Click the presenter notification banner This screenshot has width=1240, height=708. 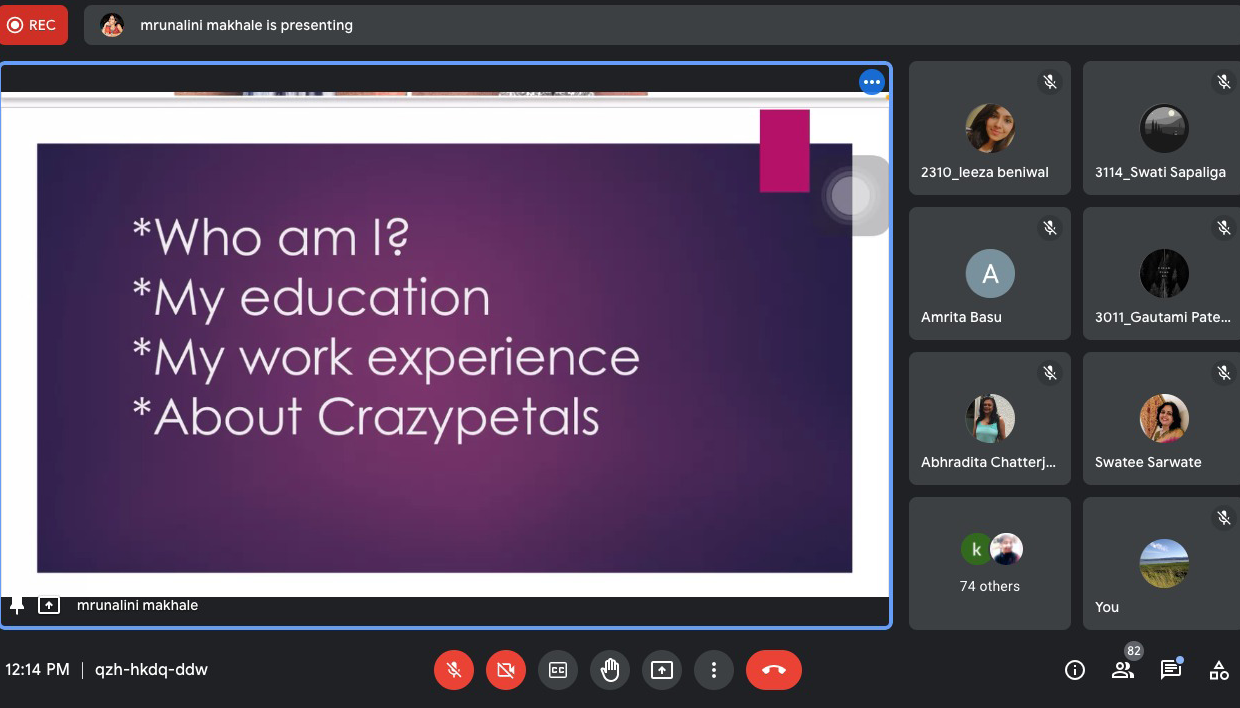tap(245, 25)
